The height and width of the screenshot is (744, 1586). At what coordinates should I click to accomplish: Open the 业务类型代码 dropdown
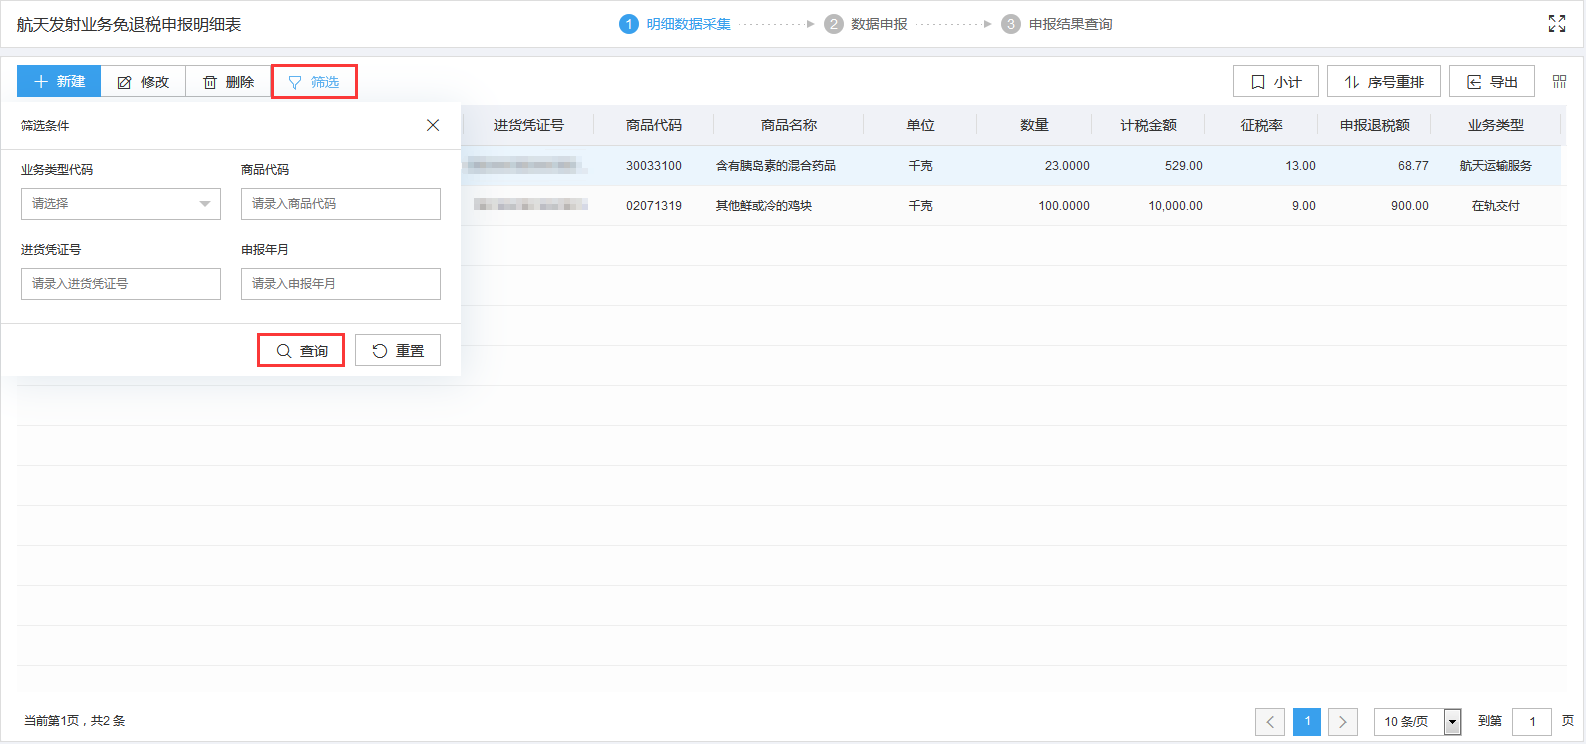pos(120,204)
